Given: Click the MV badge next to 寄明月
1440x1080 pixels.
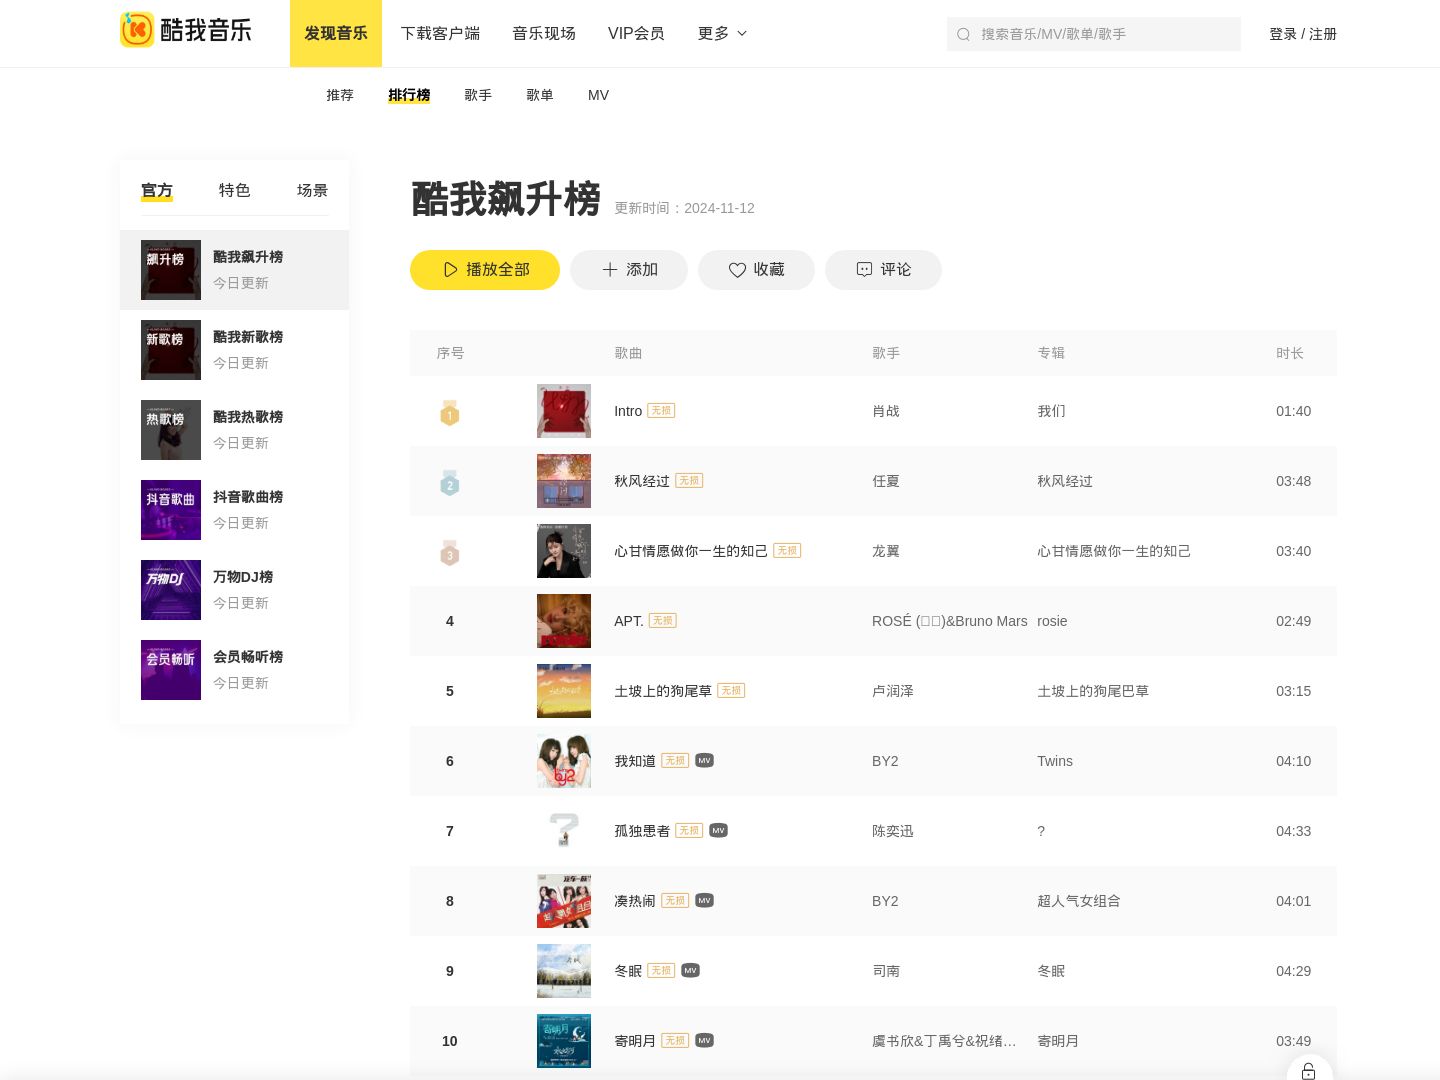Looking at the screenshot, I should [x=704, y=1041].
